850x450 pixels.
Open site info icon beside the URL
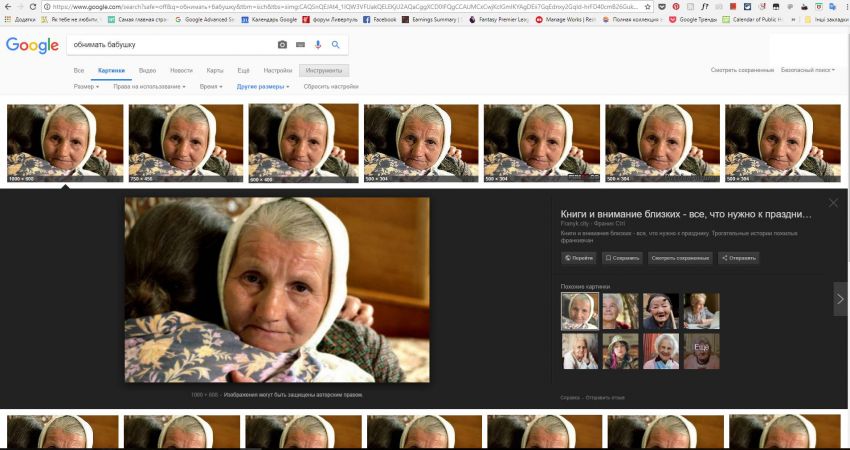point(47,7)
